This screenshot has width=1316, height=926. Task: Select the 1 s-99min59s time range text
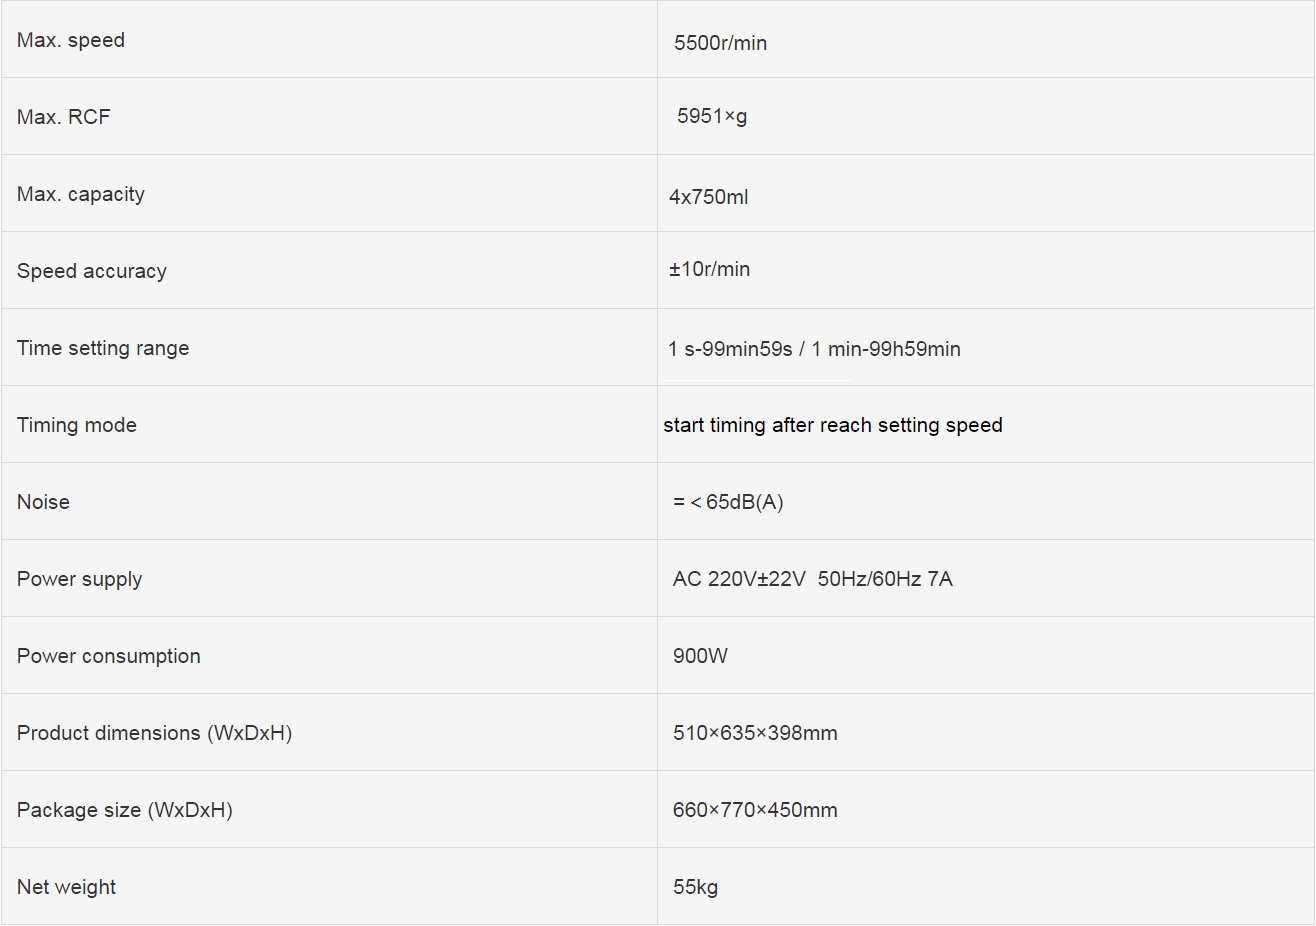pos(730,349)
